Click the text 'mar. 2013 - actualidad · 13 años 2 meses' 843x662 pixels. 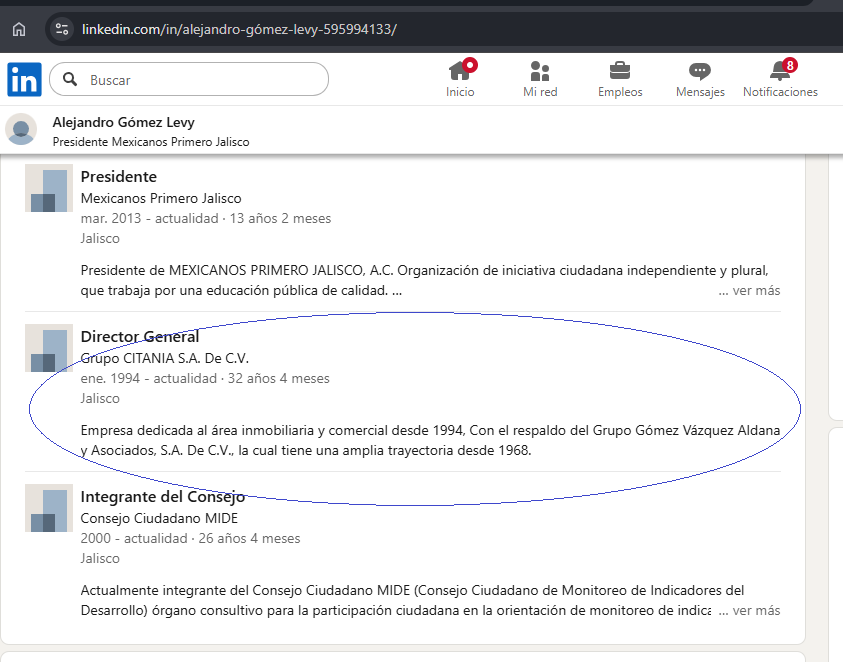(x=206, y=218)
